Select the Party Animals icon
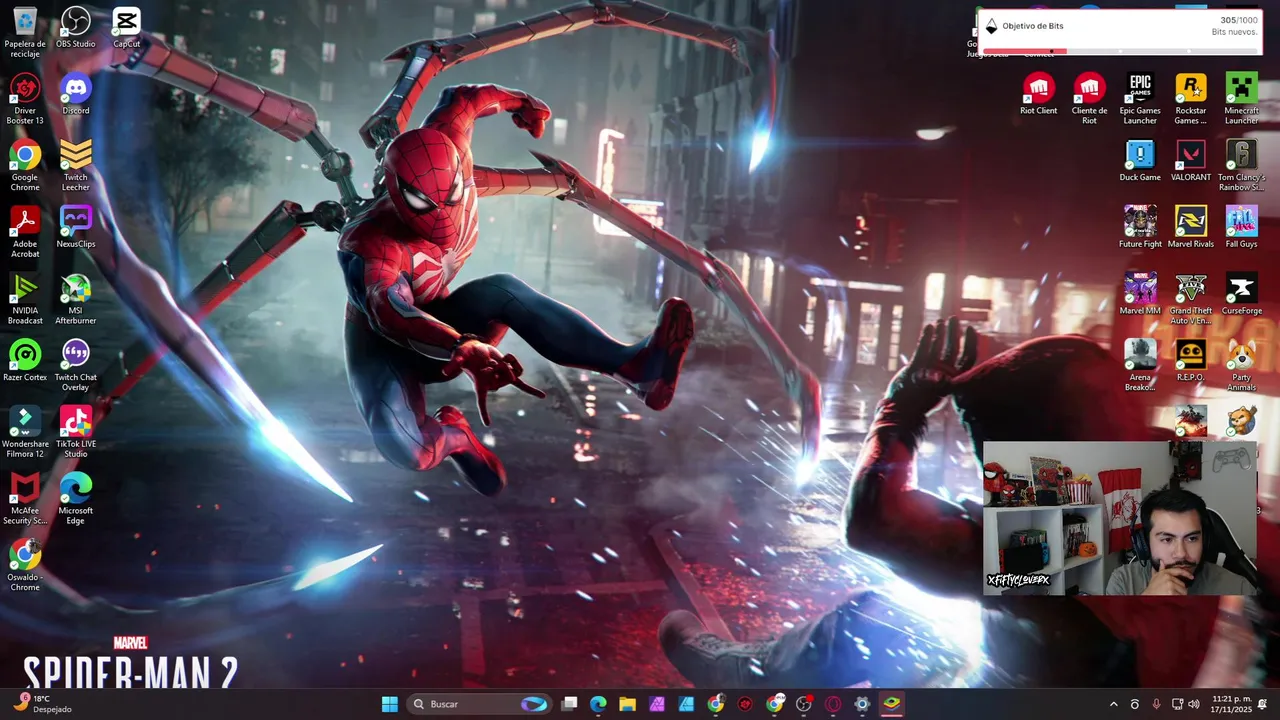Viewport: 1280px width, 720px height. pyautogui.click(x=1241, y=366)
